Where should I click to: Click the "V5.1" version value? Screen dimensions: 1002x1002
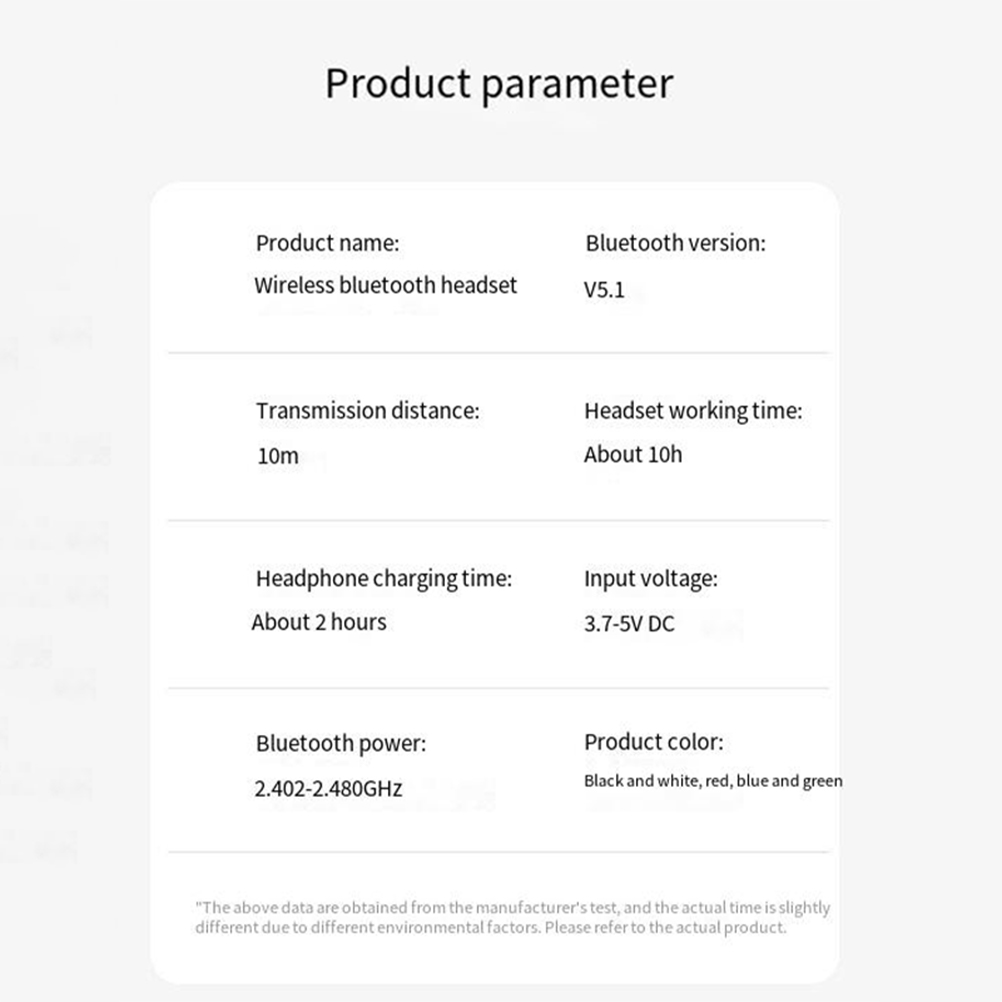(x=604, y=290)
